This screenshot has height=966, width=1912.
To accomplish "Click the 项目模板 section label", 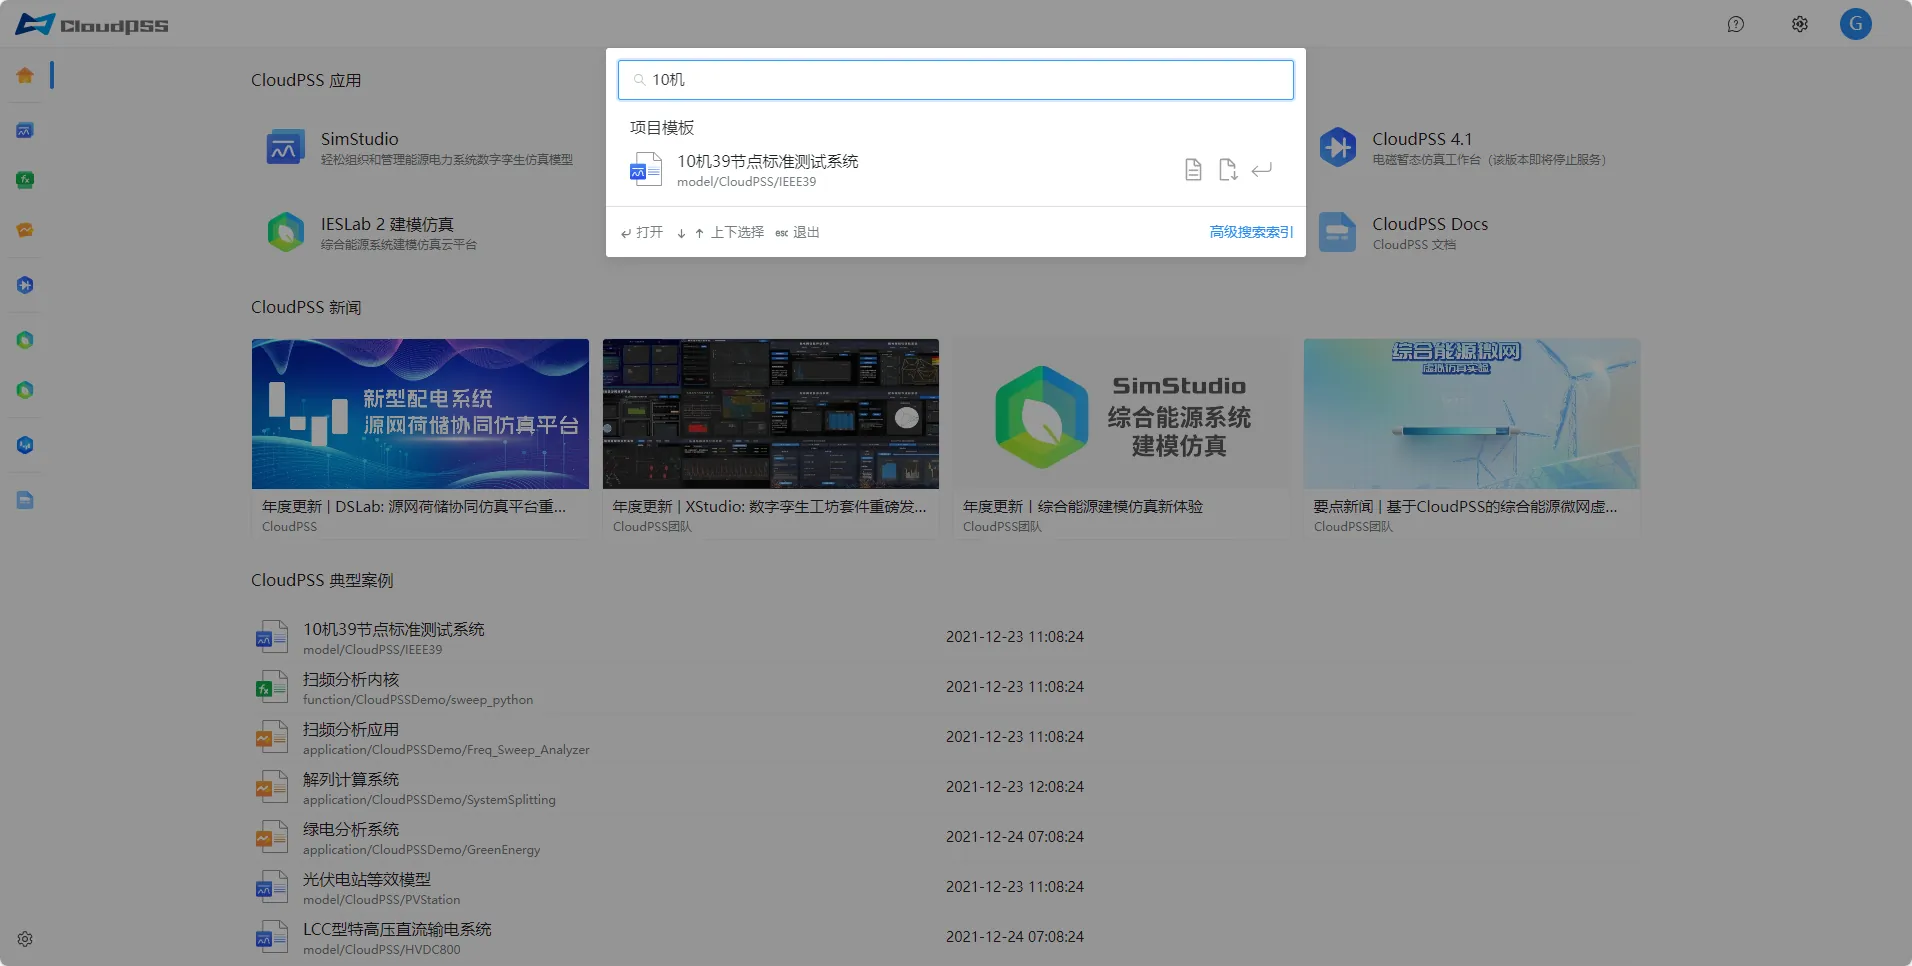I will (x=662, y=127).
